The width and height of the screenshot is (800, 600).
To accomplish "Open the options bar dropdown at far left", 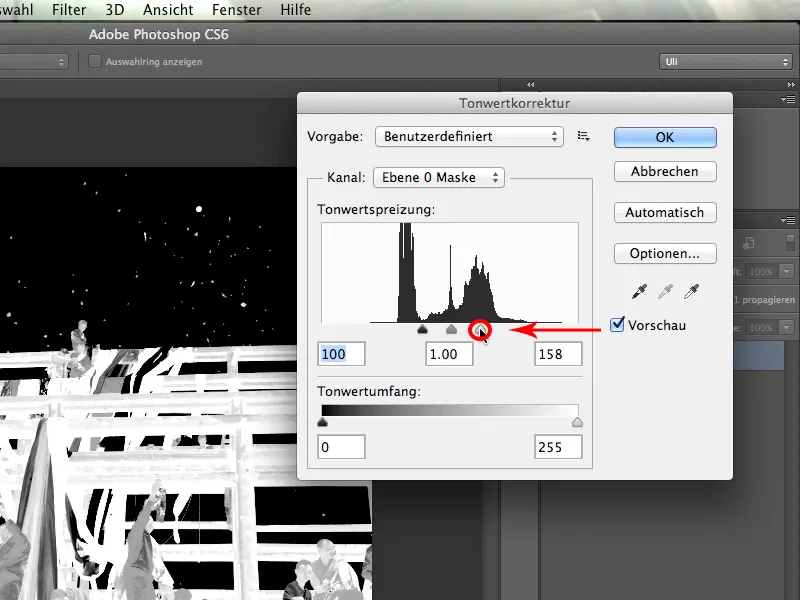I will (34, 62).
